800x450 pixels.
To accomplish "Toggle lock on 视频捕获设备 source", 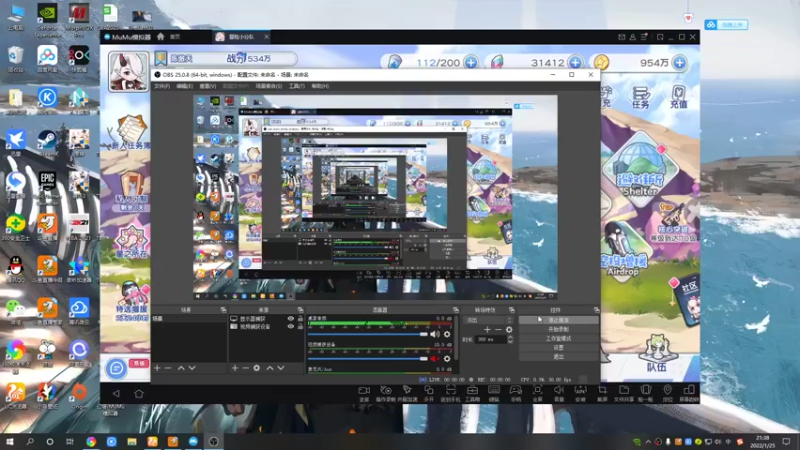I will (x=301, y=327).
